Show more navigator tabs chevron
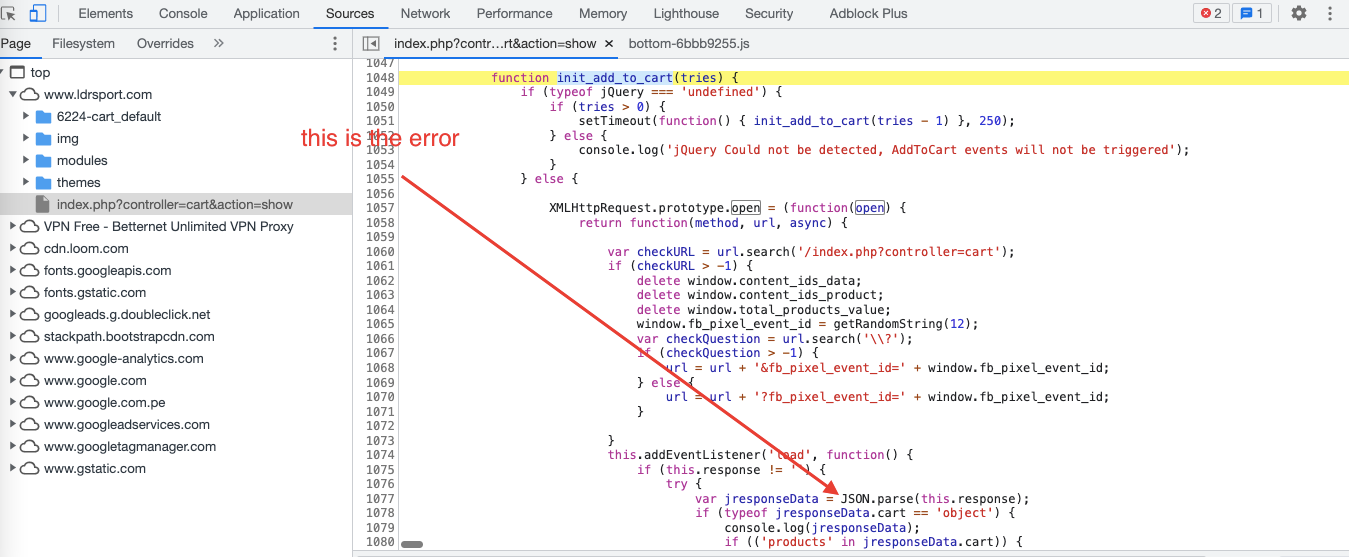 pyautogui.click(x=219, y=44)
